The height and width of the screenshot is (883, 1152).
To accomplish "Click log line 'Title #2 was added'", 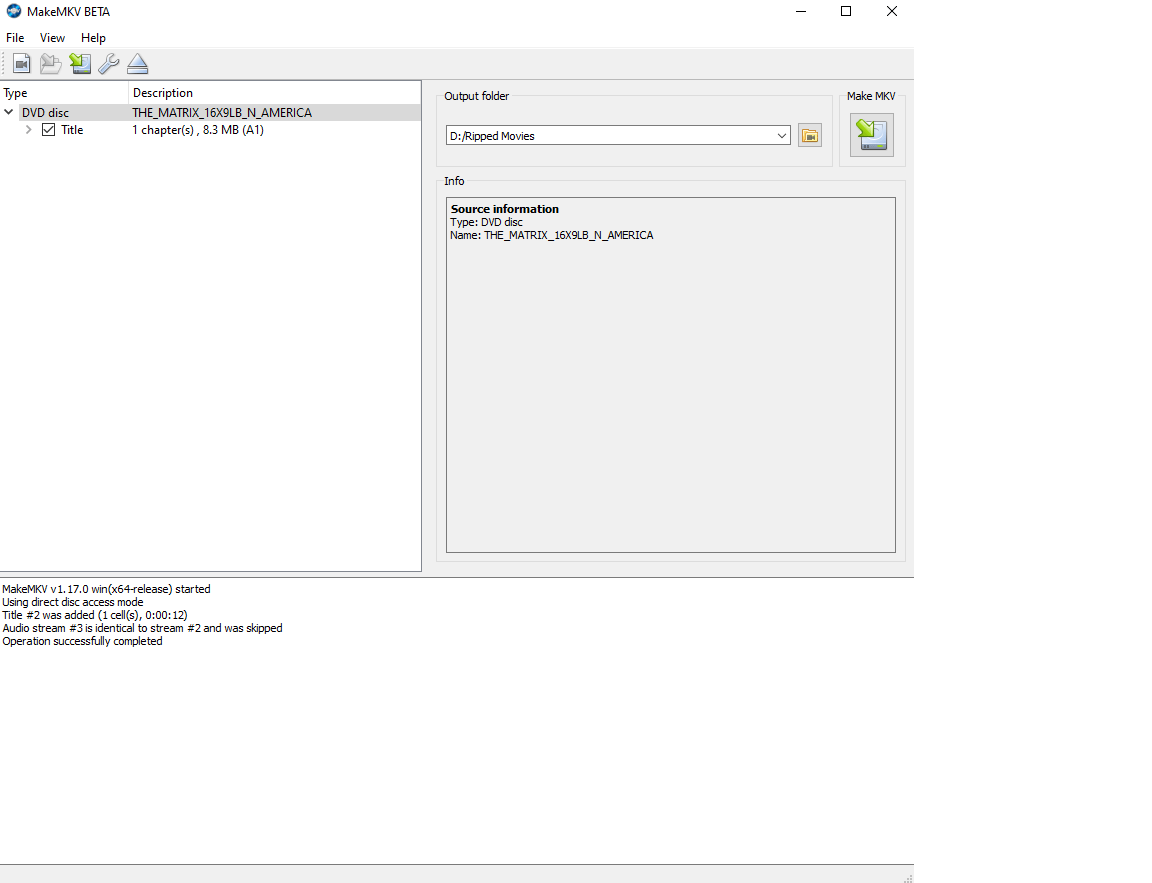I will [95, 616].
